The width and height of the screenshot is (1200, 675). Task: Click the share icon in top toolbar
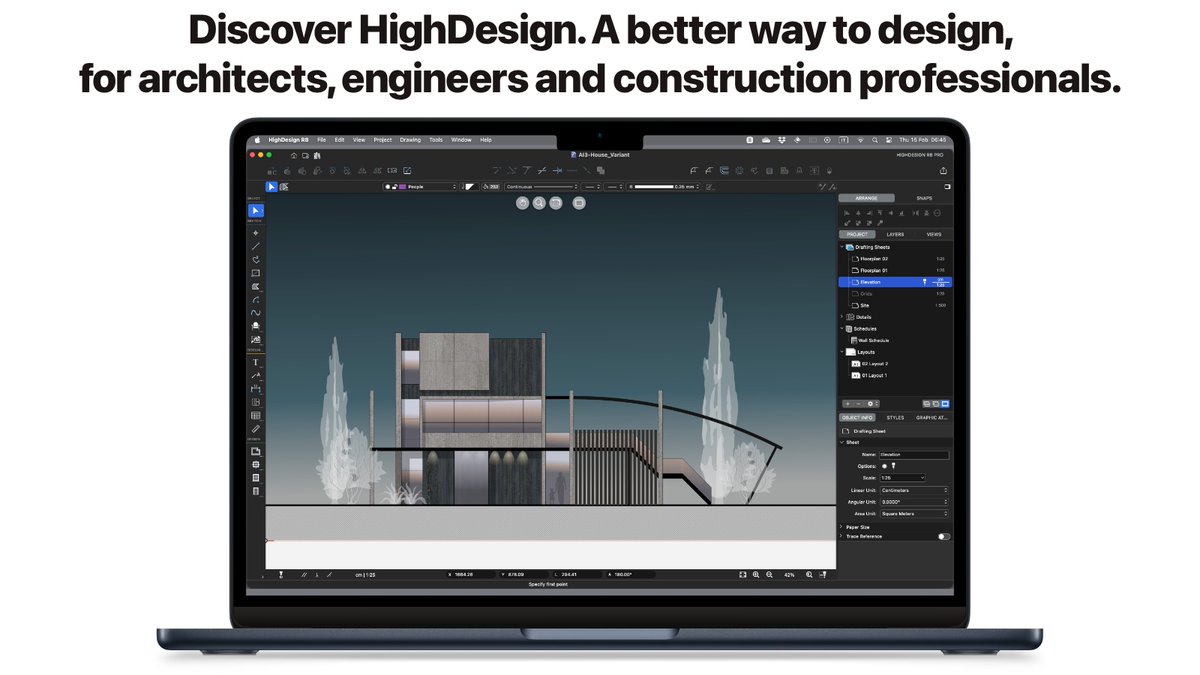[x=943, y=171]
